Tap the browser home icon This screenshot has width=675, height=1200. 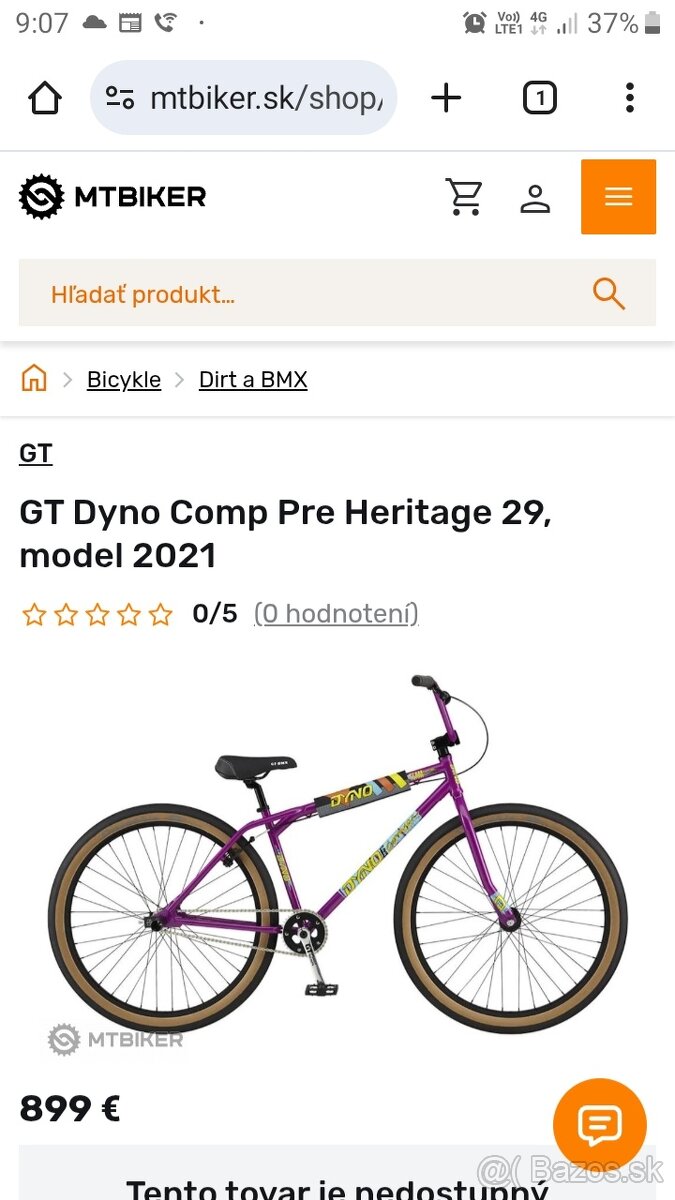tap(44, 98)
